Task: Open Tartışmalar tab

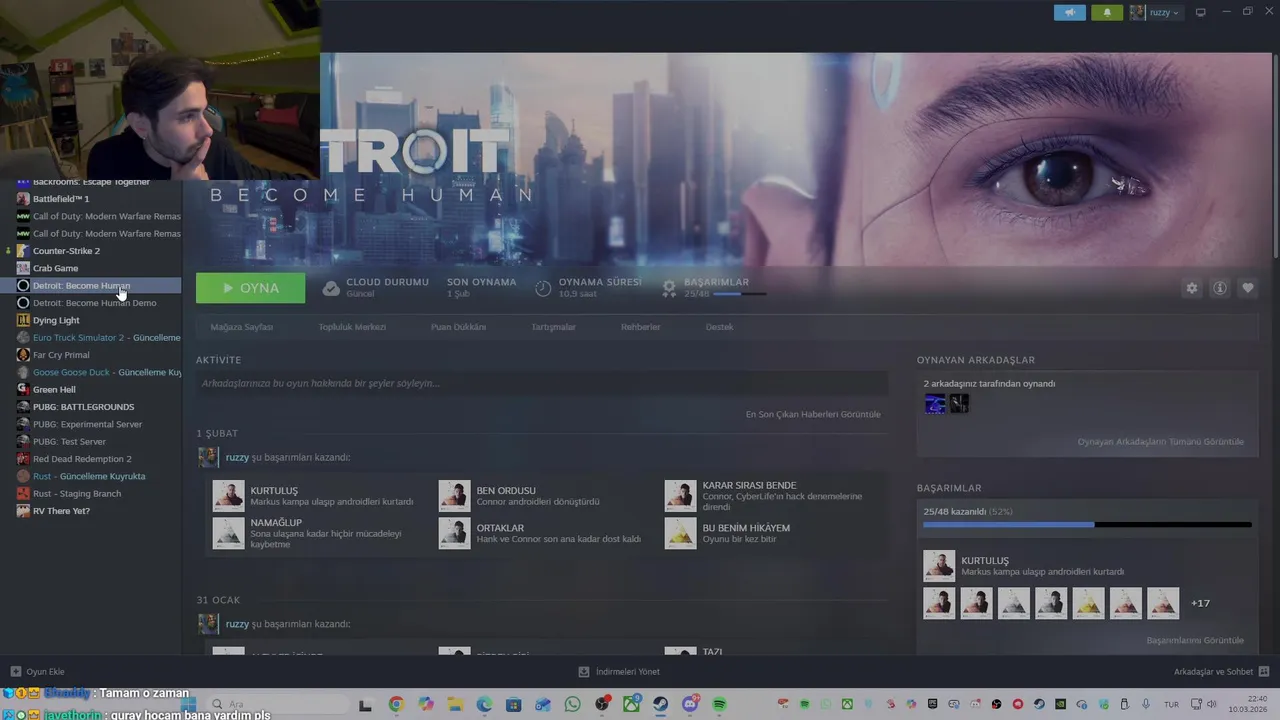Action: (553, 327)
